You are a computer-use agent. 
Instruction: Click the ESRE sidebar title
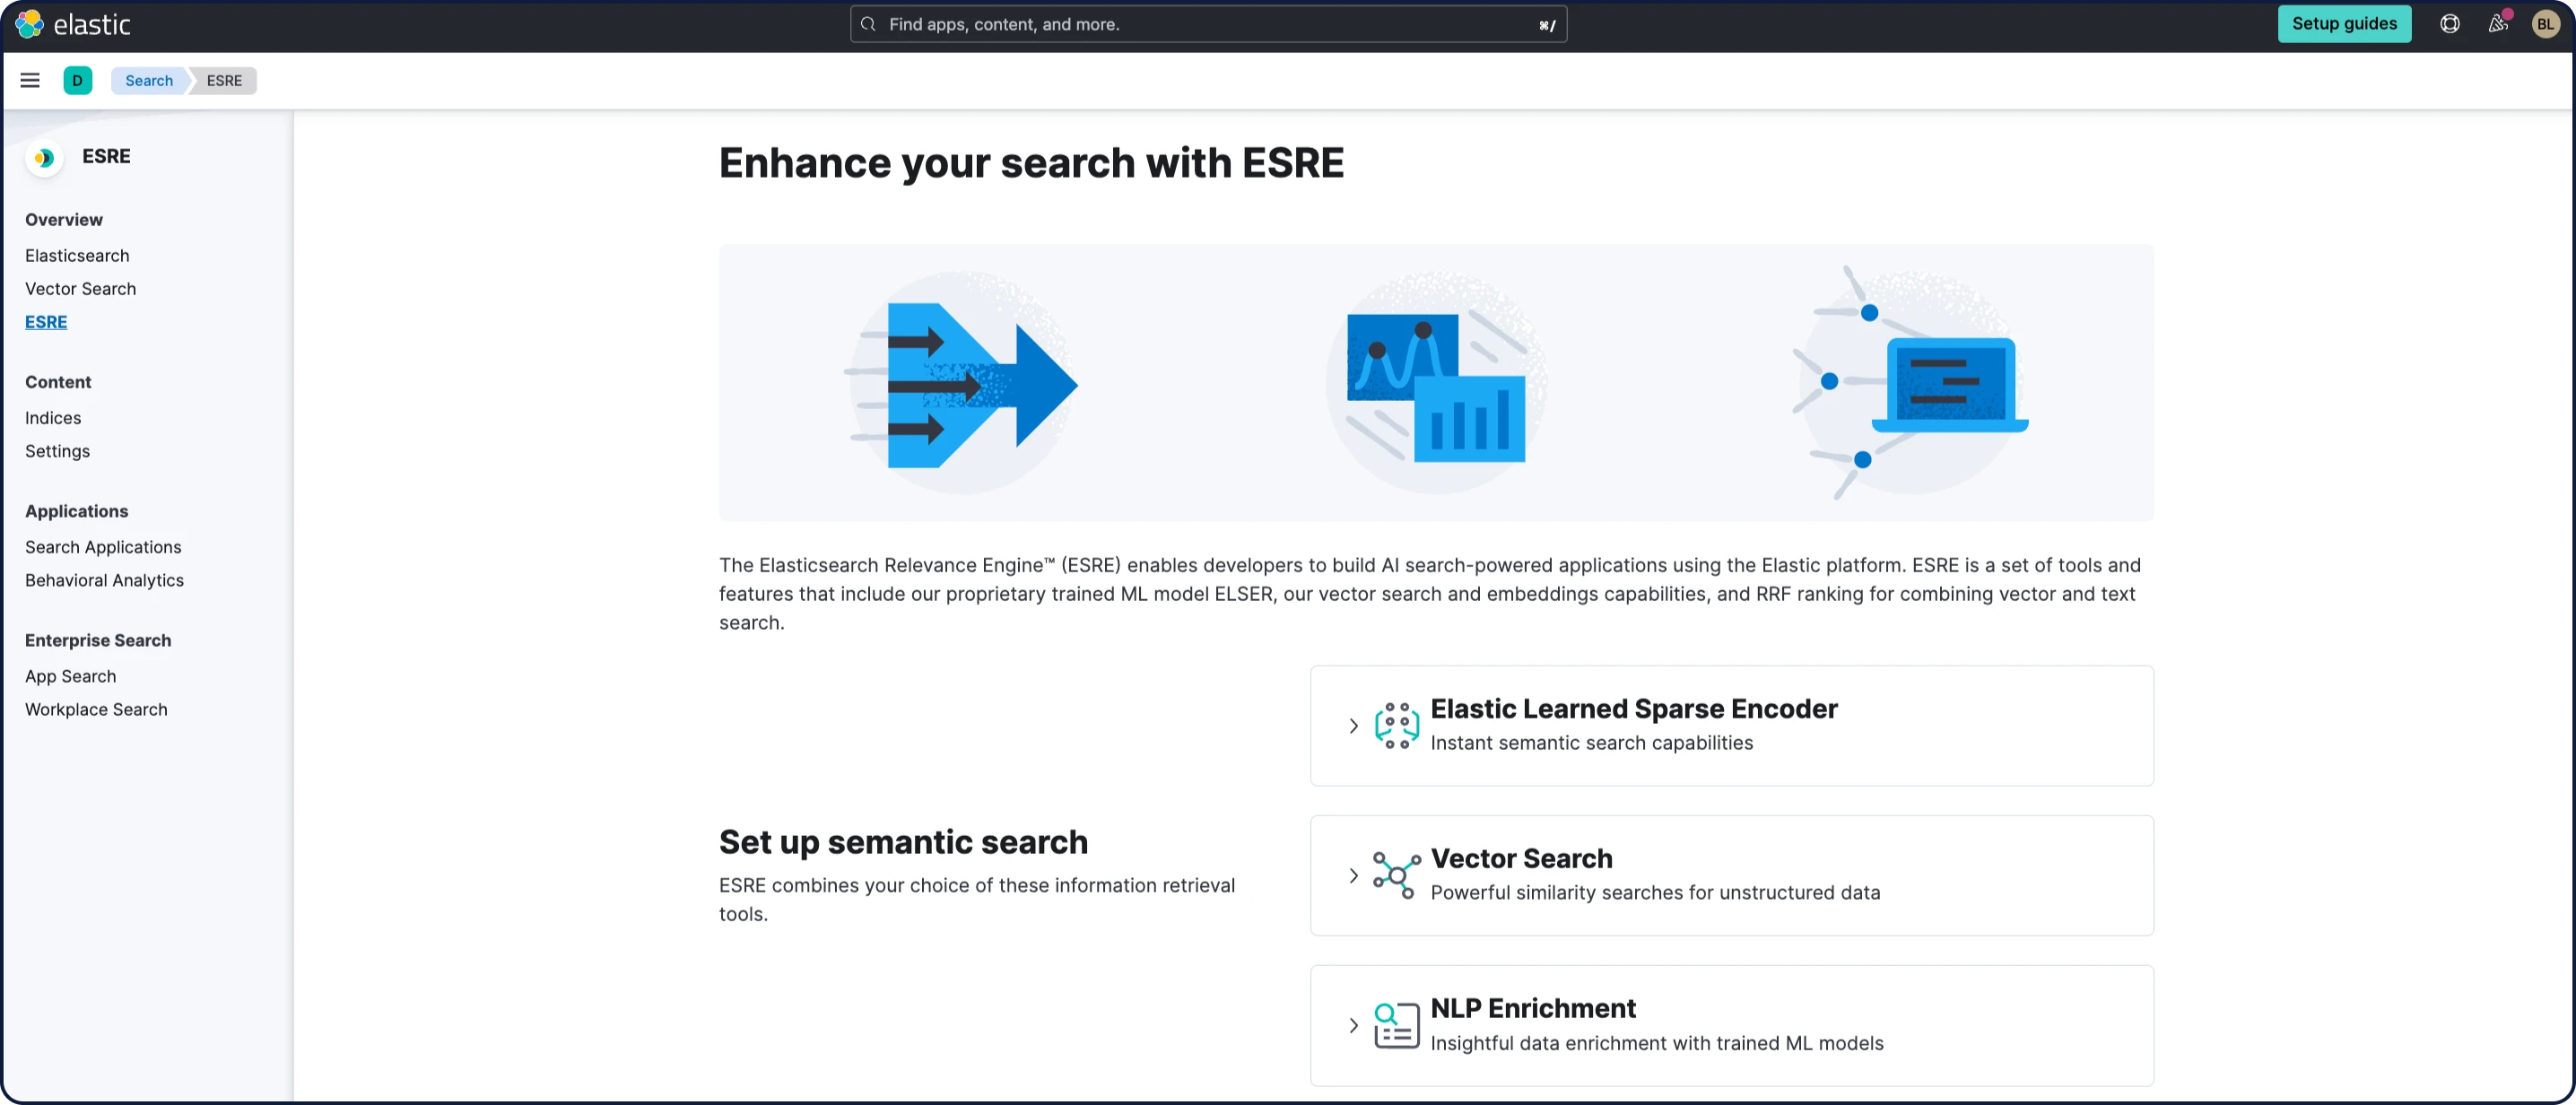(x=106, y=156)
